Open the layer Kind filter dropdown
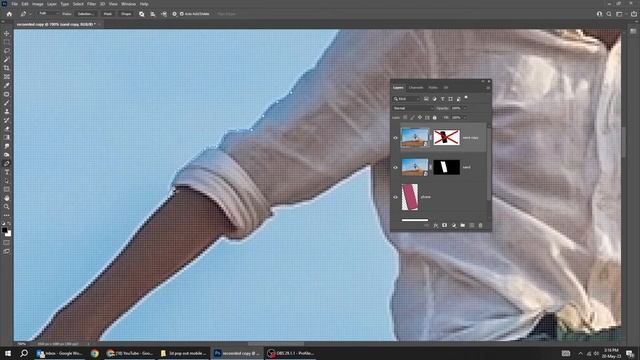This screenshot has width=640, height=360. (407, 99)
